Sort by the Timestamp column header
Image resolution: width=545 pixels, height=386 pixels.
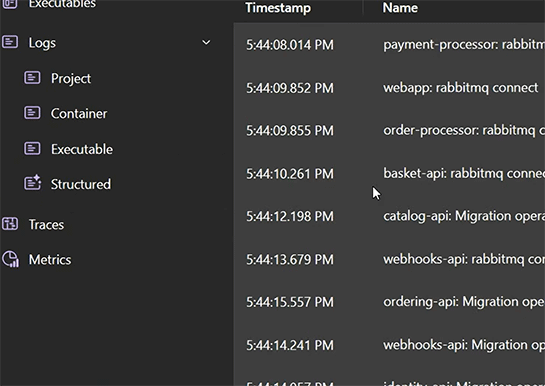(278, 8)
